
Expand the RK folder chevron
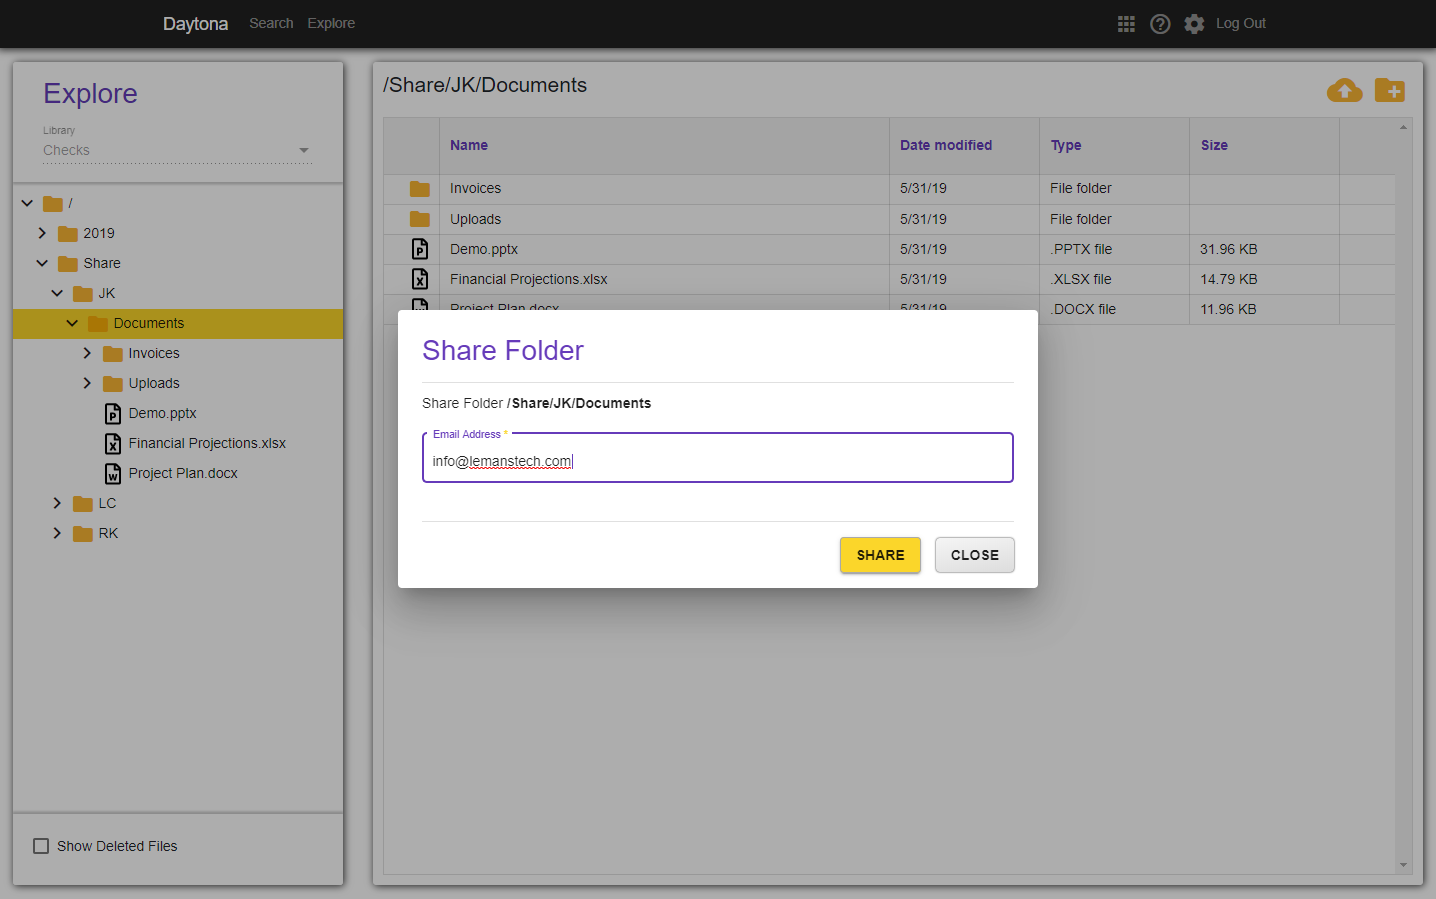click(57, 533)
